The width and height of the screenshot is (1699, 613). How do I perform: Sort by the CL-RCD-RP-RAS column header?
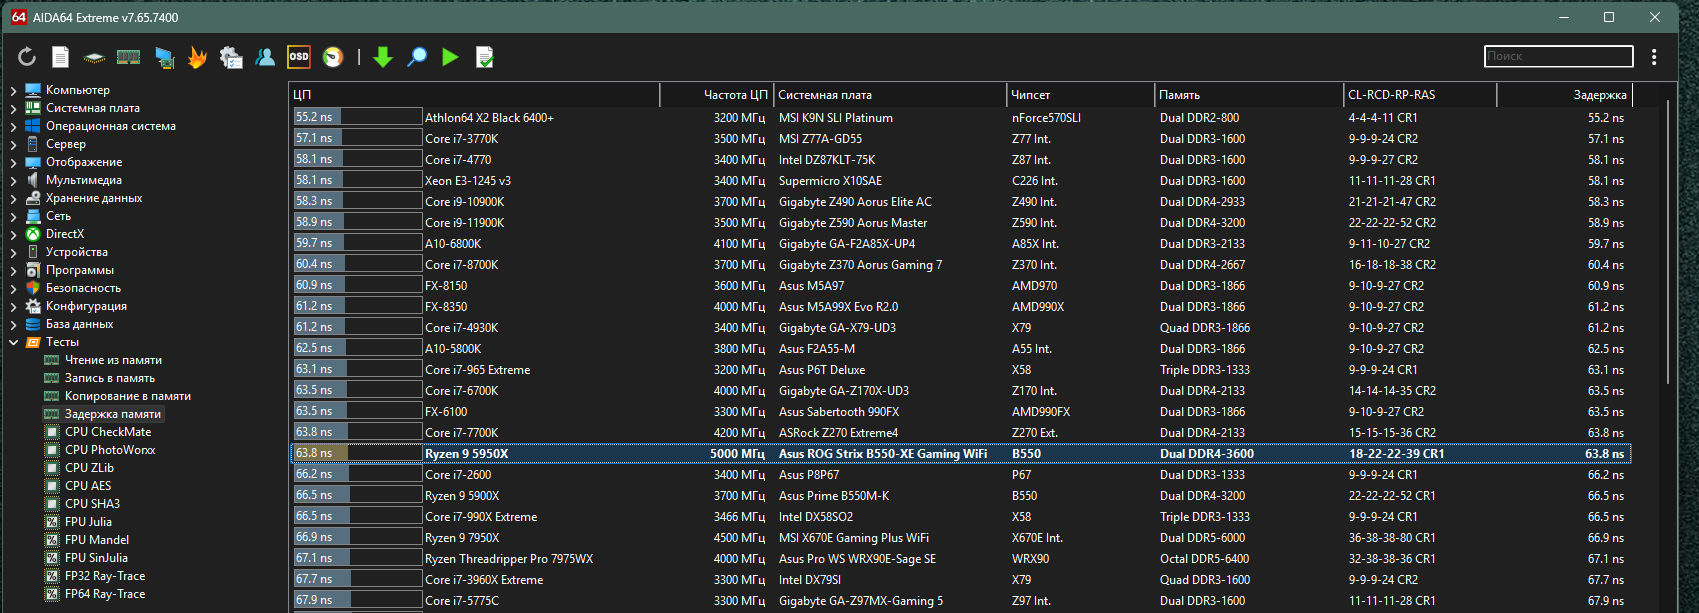(x=1420, y=95)
